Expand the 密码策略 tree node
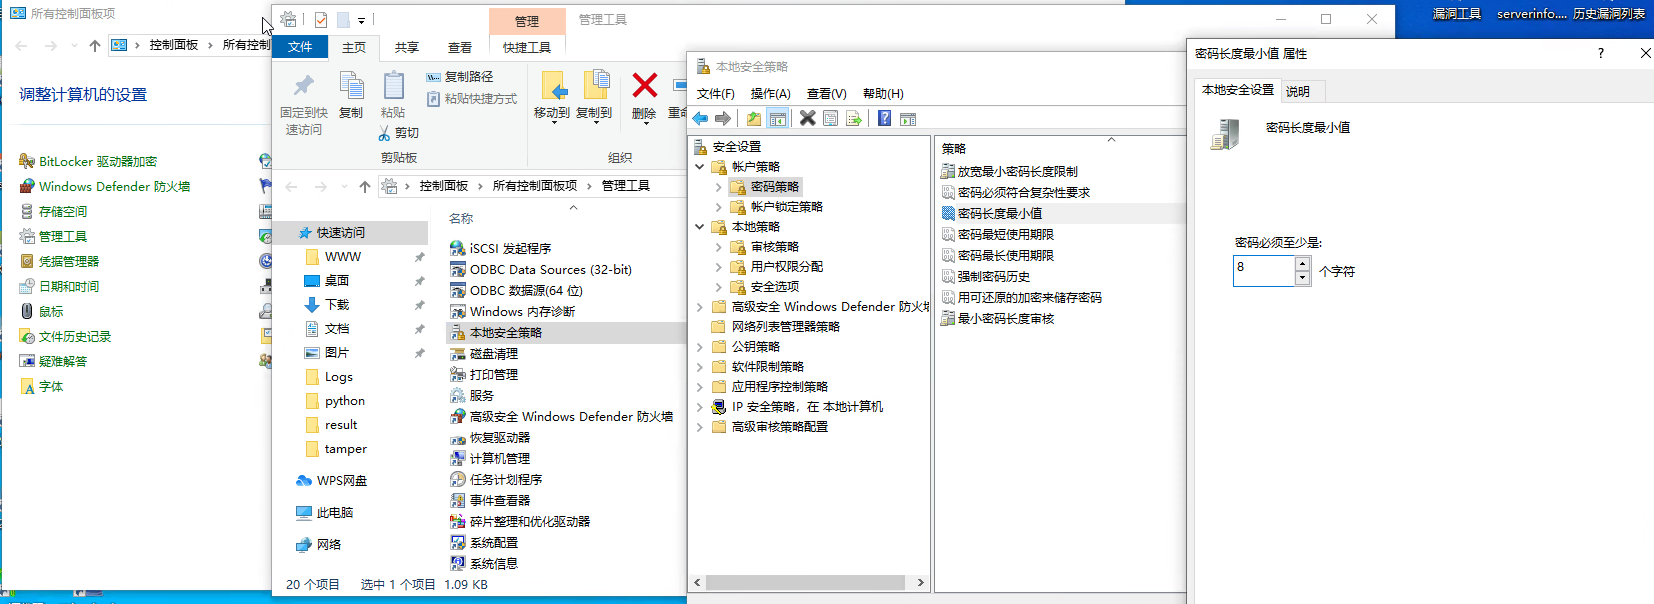The width and height of the screenshot is (1654, 604). click(718, 187)
